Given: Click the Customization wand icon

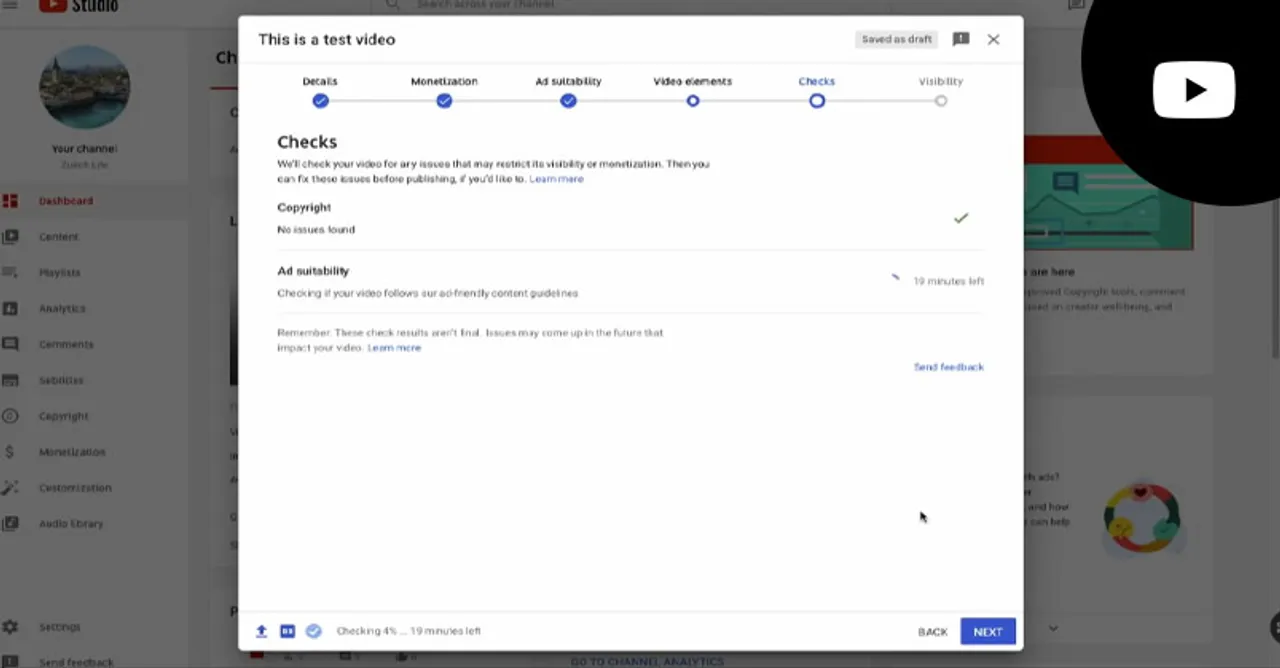Looking at the screenshot, I should (x=10, y=488).
